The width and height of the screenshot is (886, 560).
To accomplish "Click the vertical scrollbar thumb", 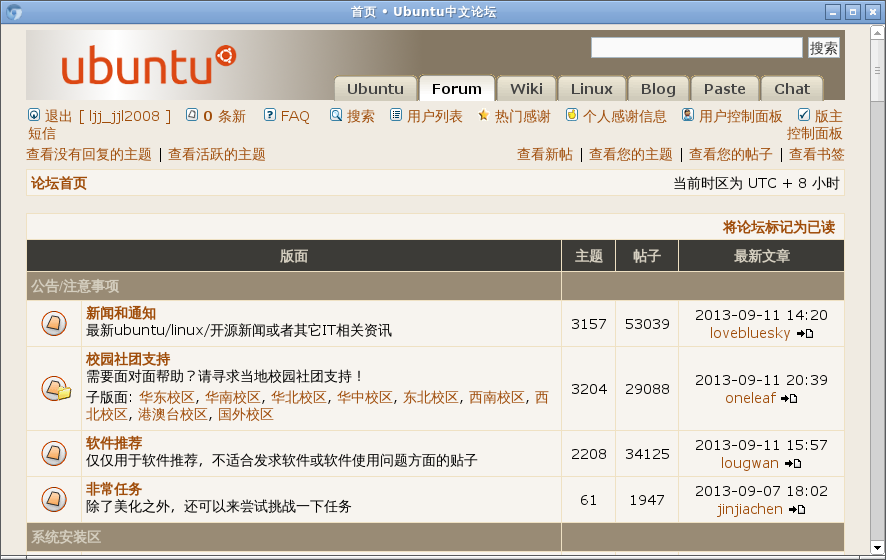I will [877, 71].
